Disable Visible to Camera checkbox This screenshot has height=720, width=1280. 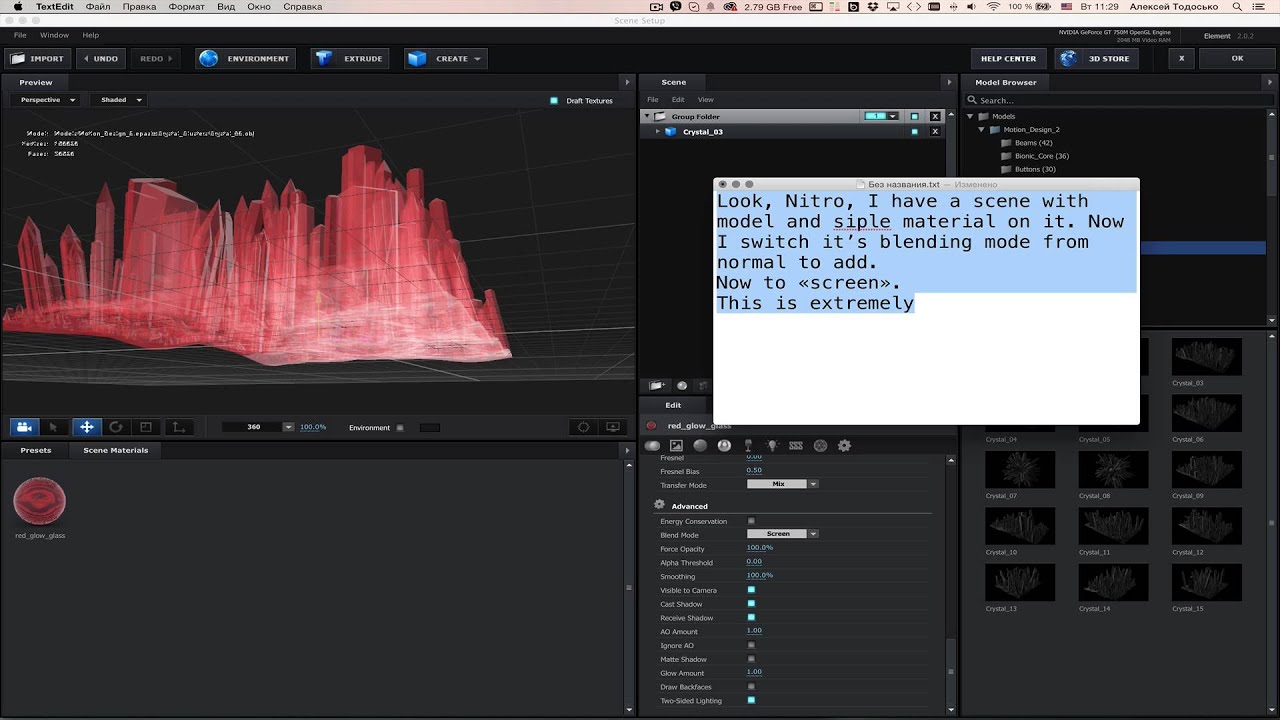point(751,590)
